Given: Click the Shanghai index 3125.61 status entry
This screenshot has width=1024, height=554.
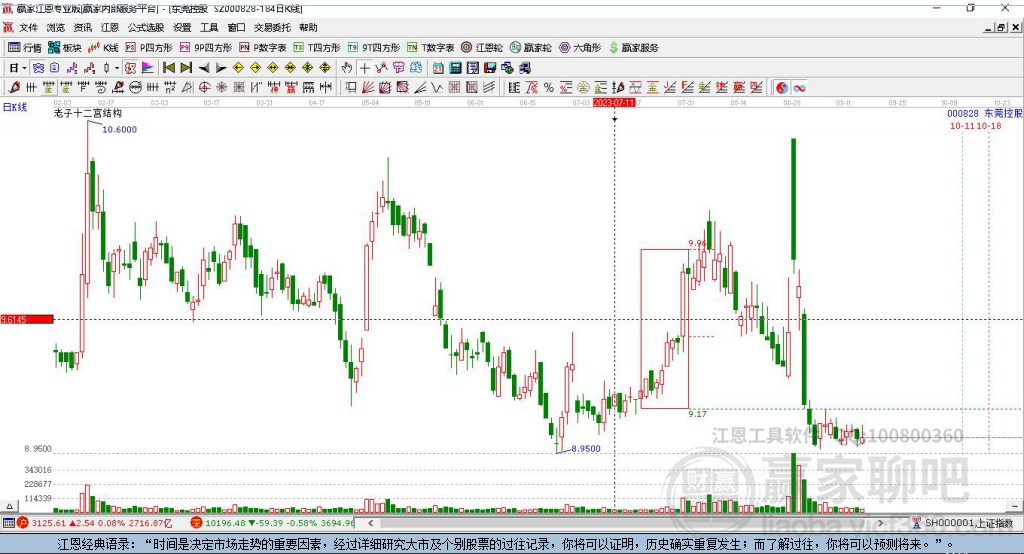Looking at the screenshot, I should point(95,523).
